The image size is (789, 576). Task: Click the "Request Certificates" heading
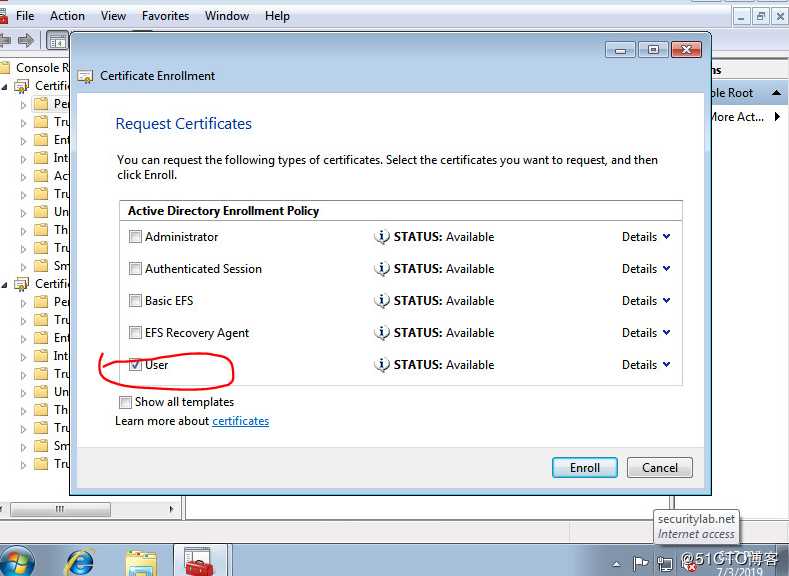coord(184,124)
